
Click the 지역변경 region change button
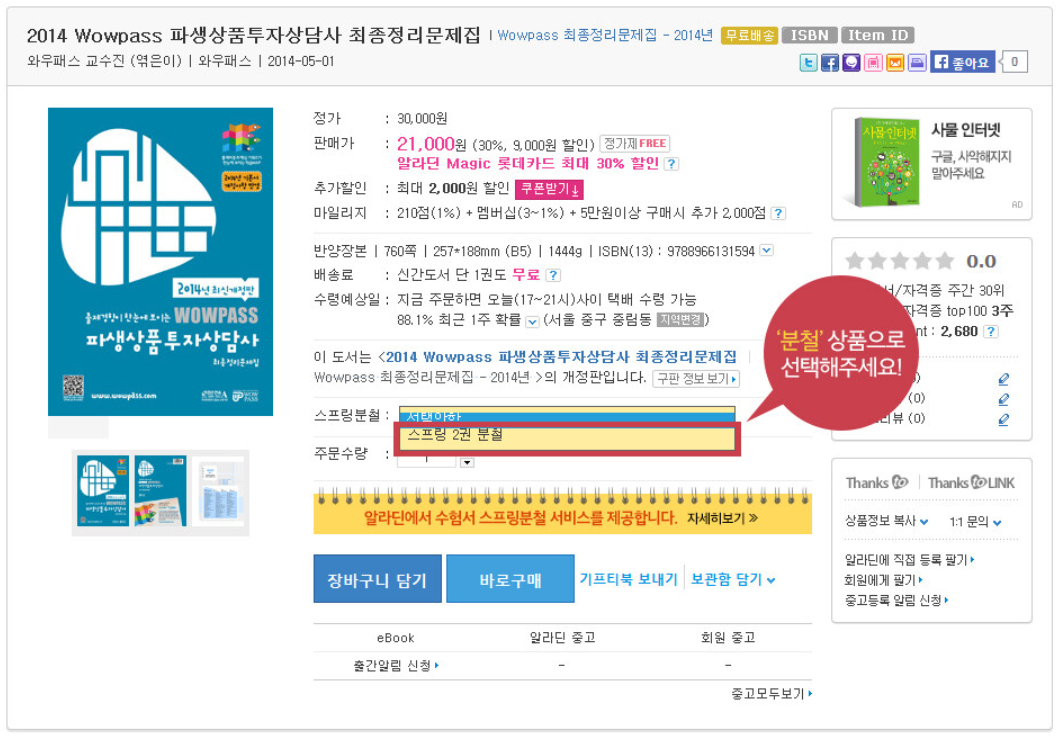(681, 320)
